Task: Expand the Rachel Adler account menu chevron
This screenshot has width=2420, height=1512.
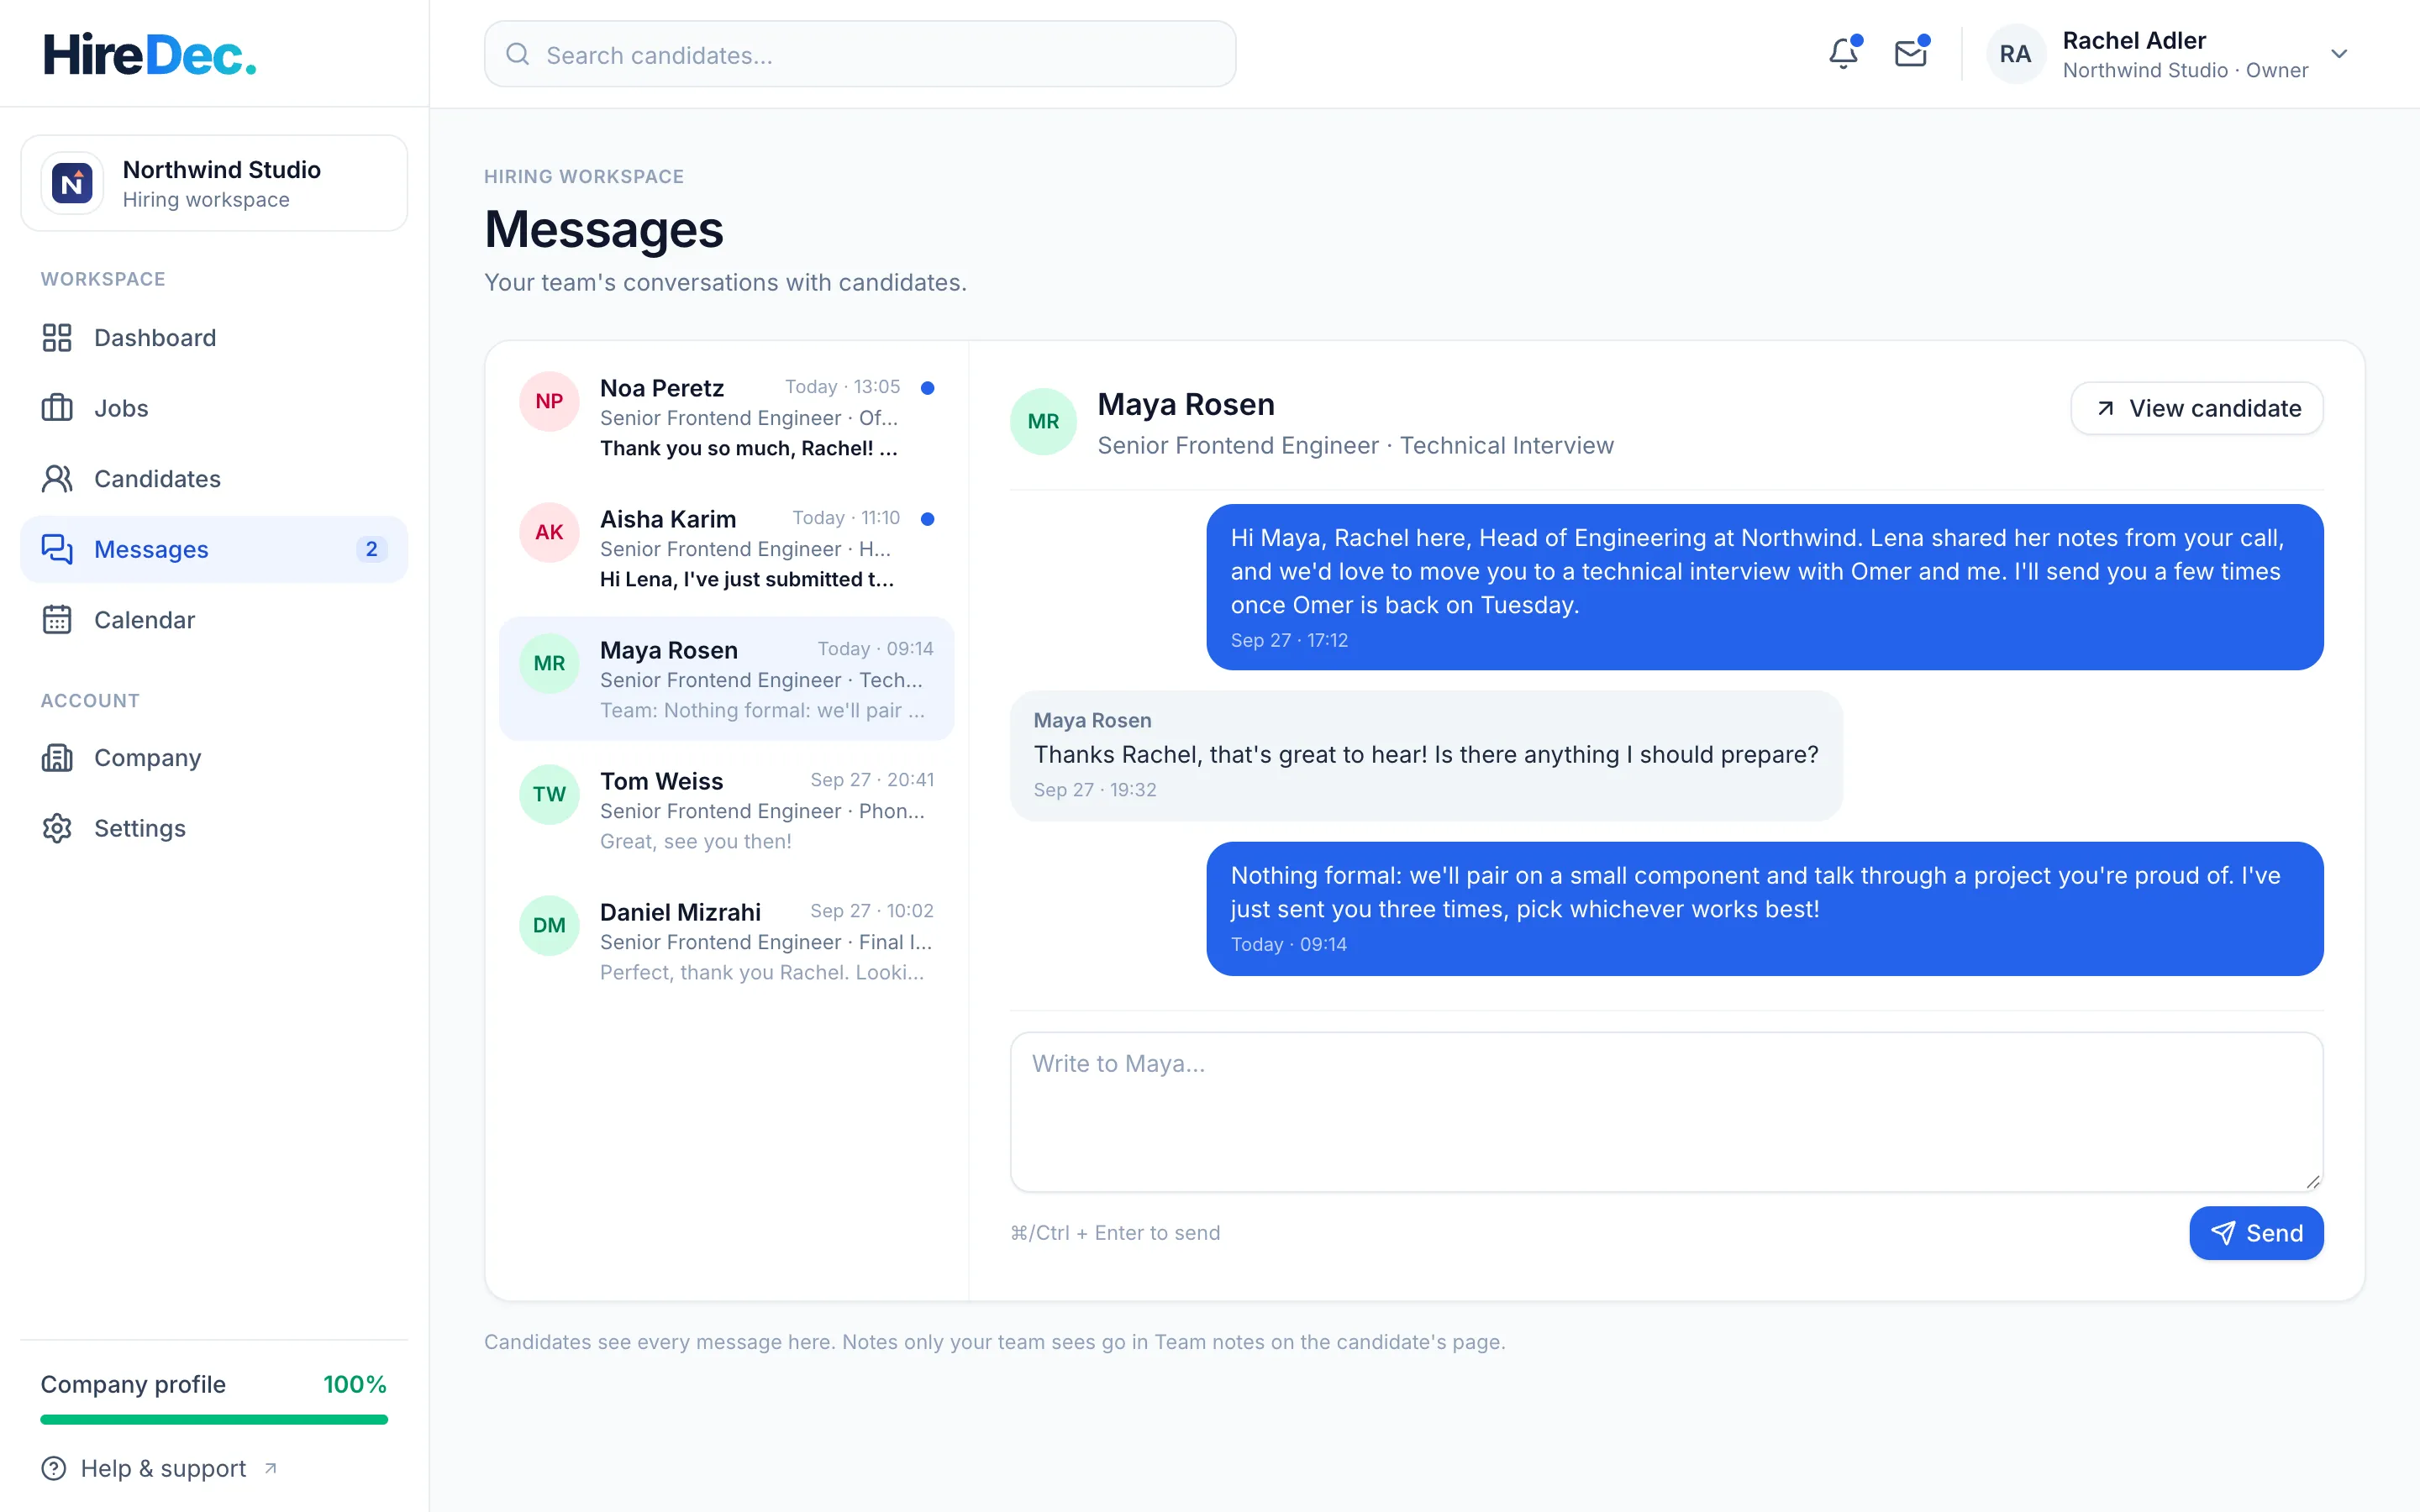Action: (2339, 54)
